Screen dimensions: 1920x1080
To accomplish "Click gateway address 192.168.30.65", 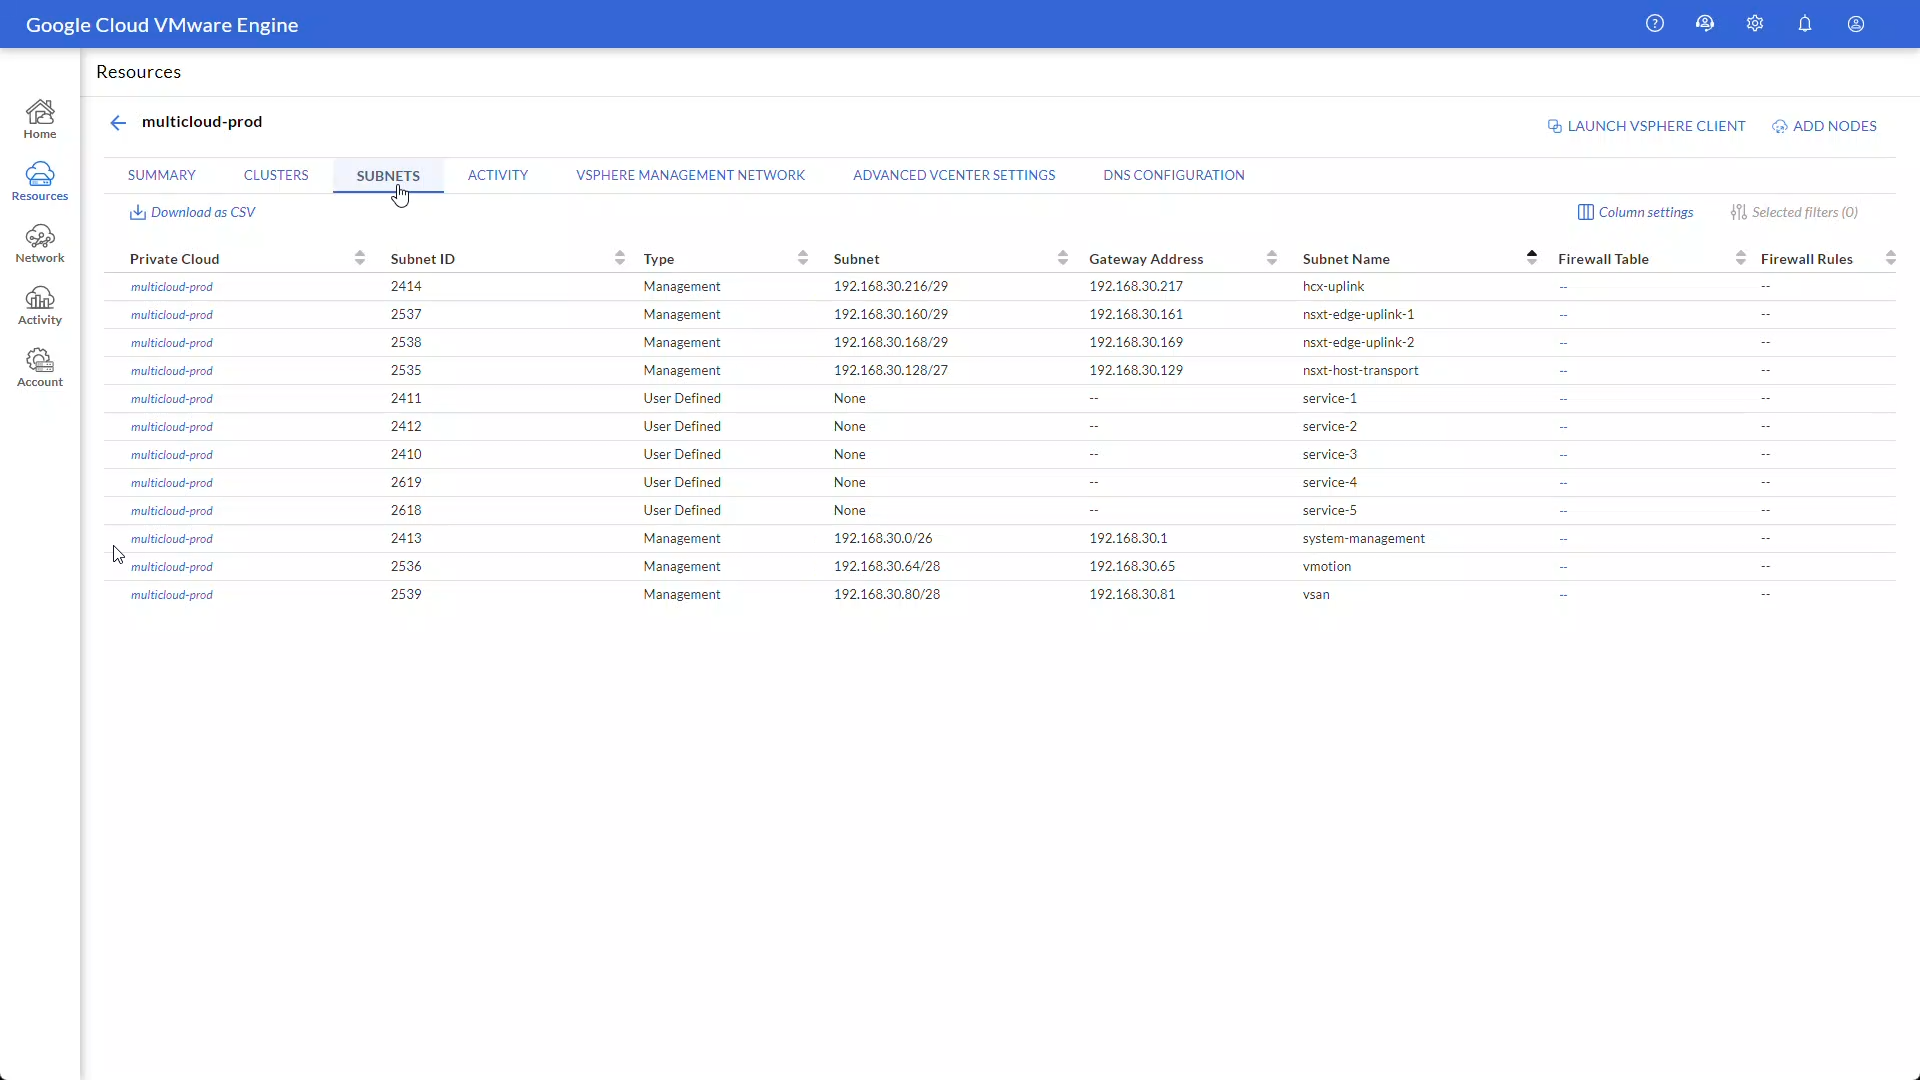I will click(1132, 566).
